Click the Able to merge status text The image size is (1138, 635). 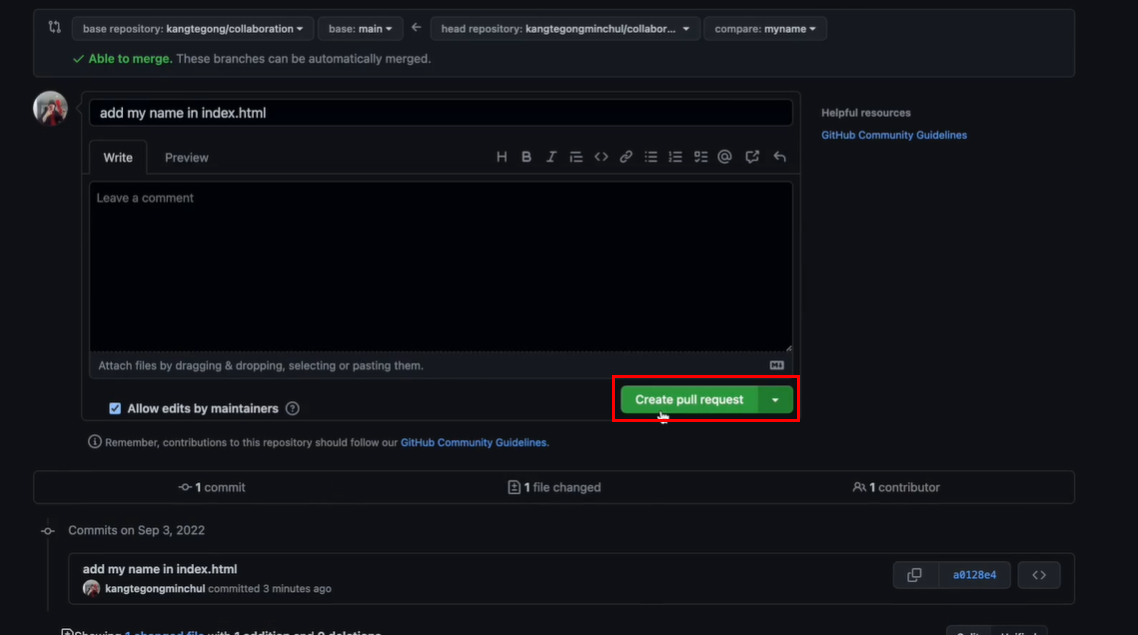point(130,59)
